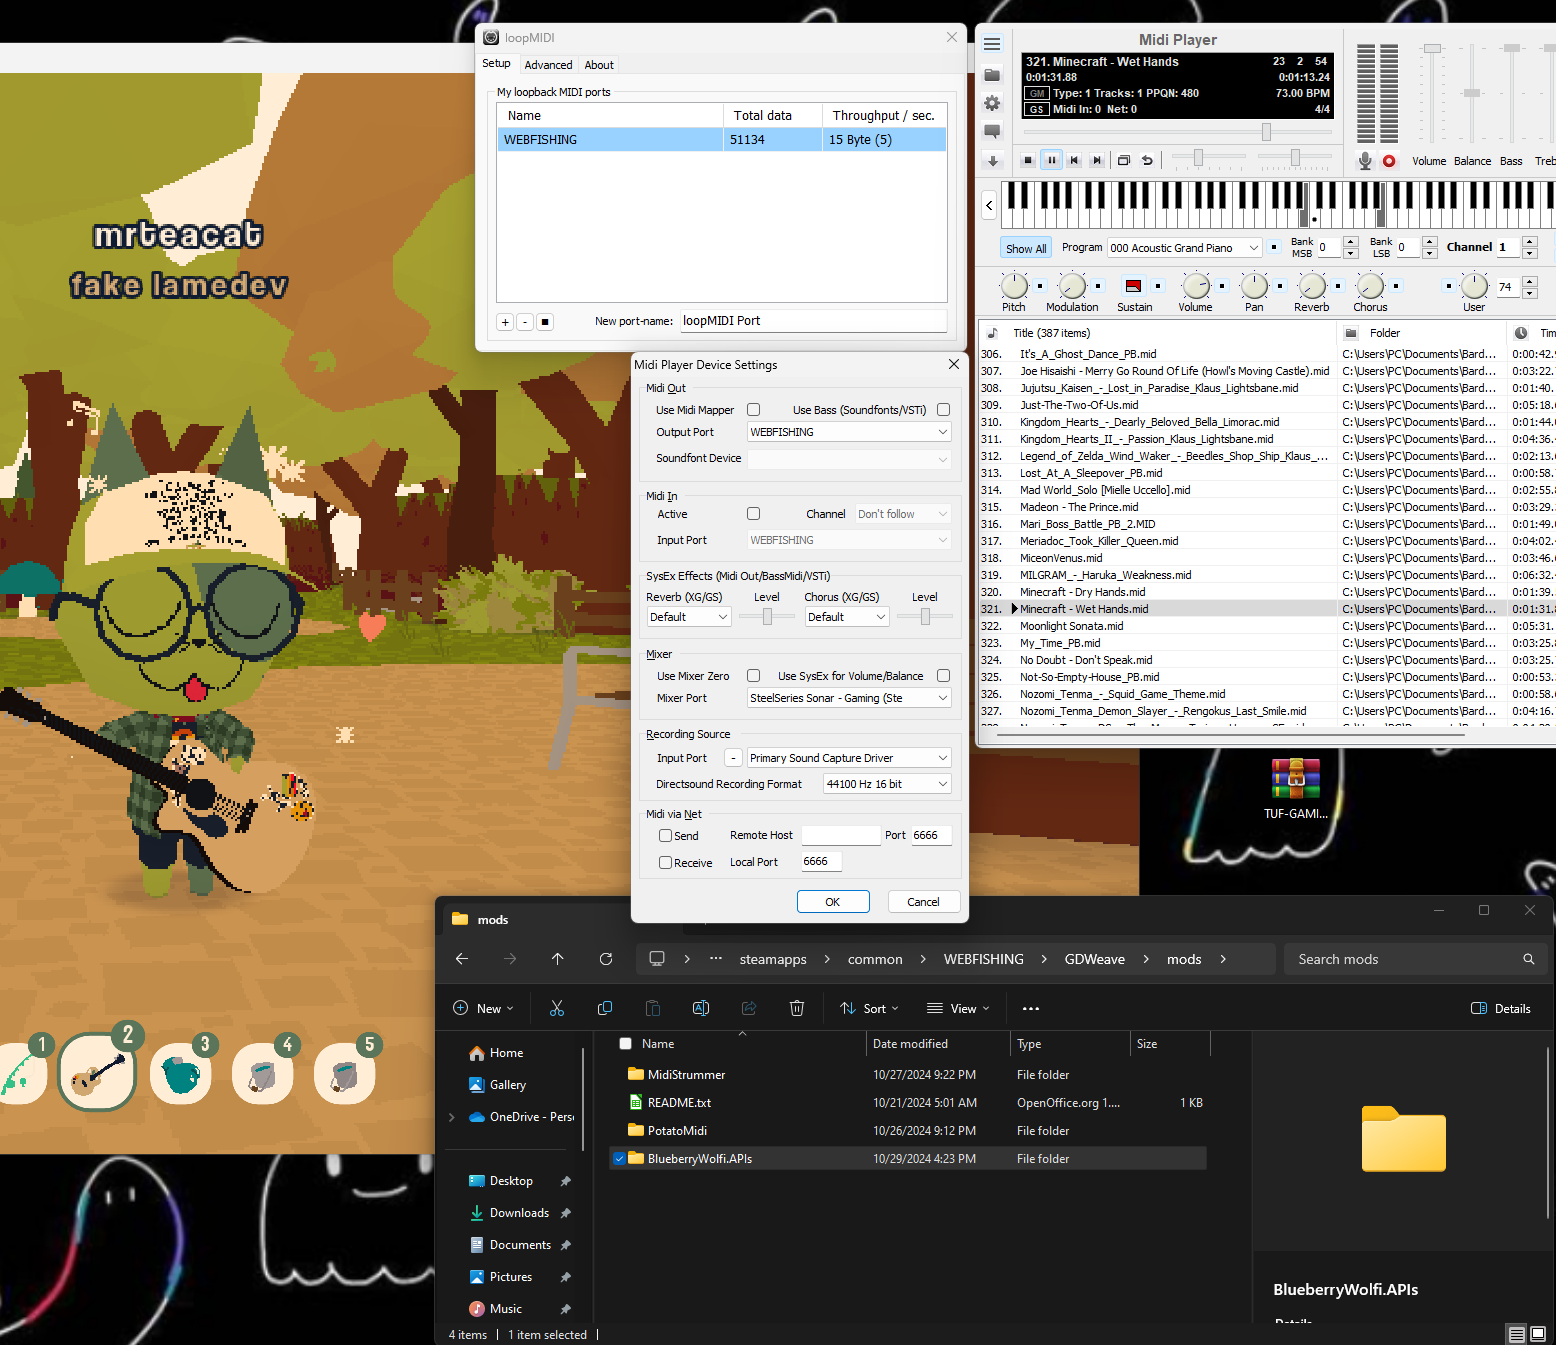The image size is (1556, 1345).
Task: Toggle the Details pane button in Explorer
Action: (1501, 1008)
